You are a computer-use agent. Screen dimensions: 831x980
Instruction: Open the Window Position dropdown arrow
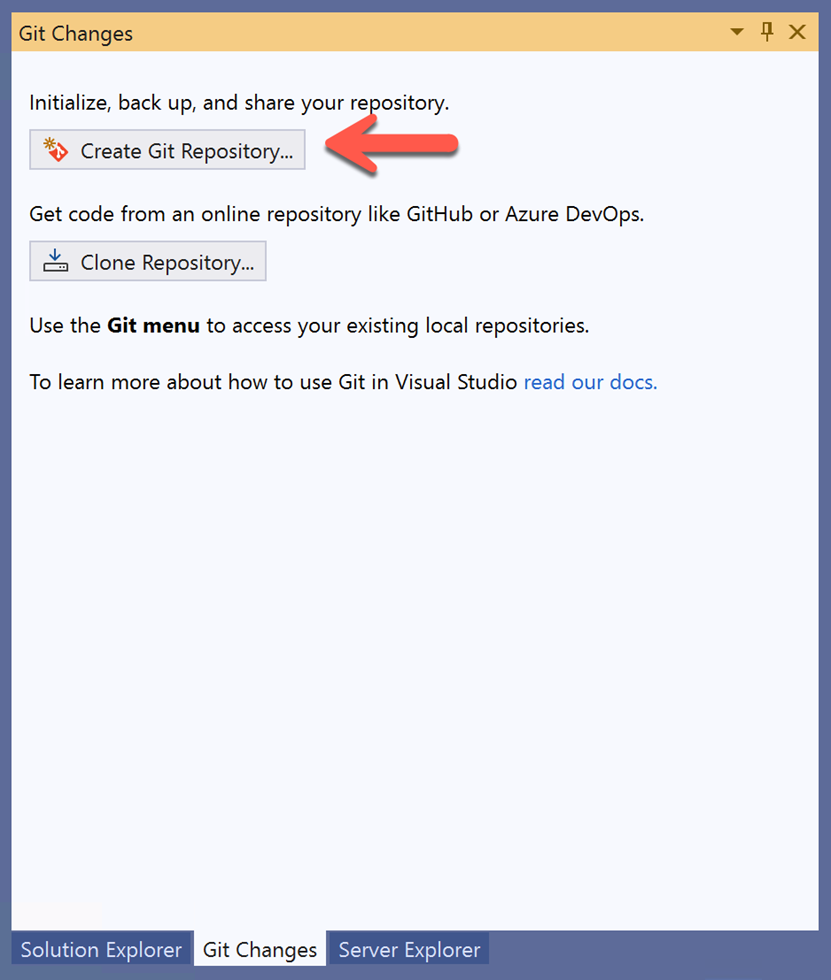coord(737,32)
